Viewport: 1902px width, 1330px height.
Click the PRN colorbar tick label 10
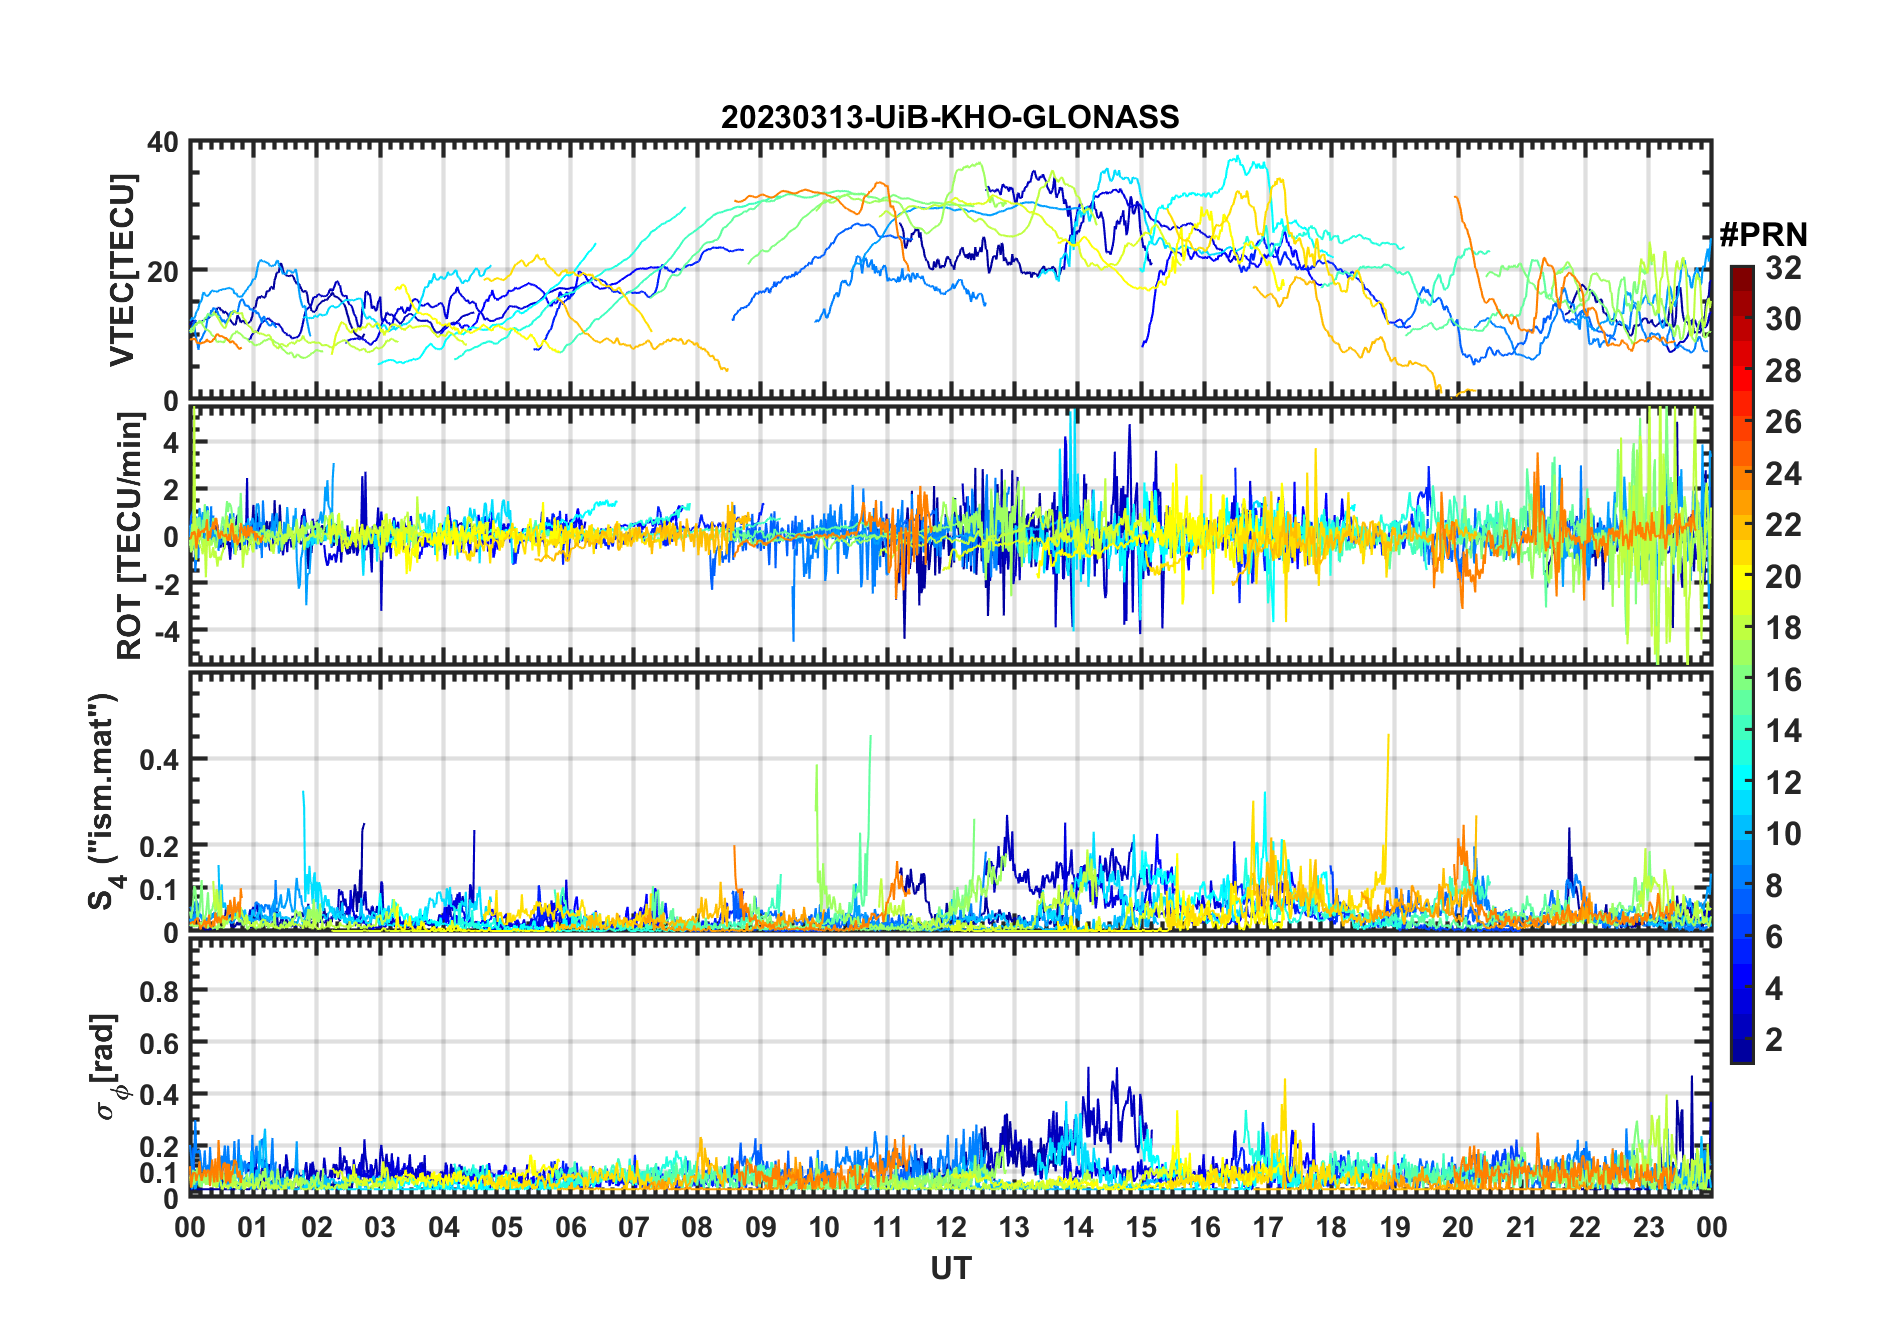click(1783, 834)
